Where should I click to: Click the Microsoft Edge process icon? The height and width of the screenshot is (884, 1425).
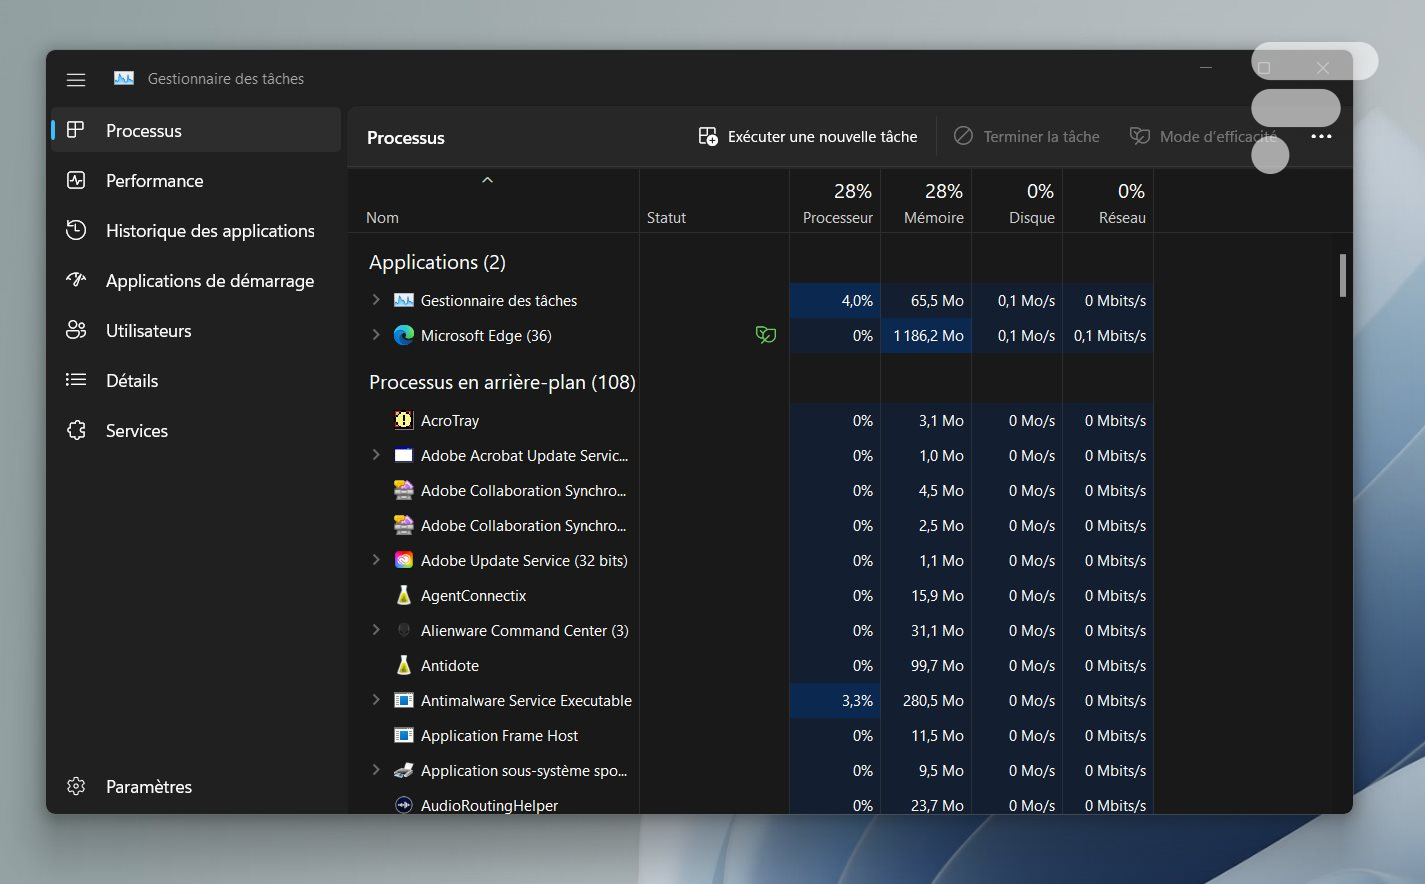(404, 336)
